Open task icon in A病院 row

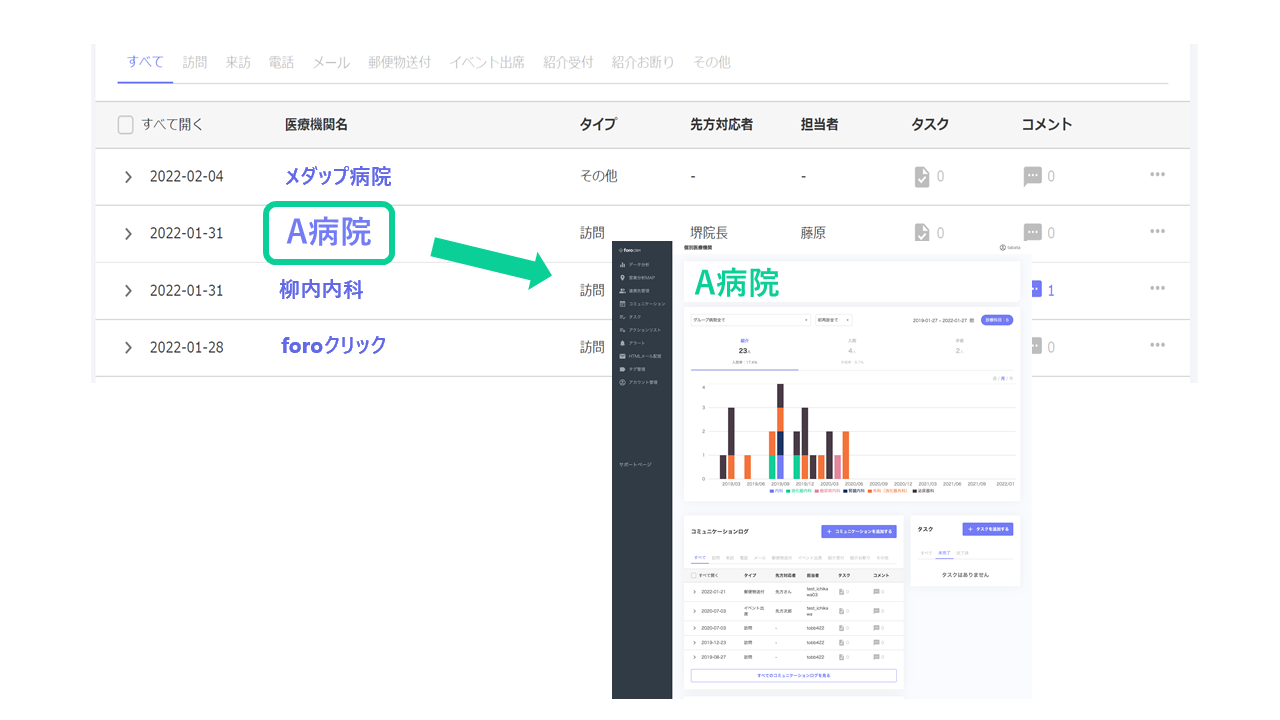point(922,233)
